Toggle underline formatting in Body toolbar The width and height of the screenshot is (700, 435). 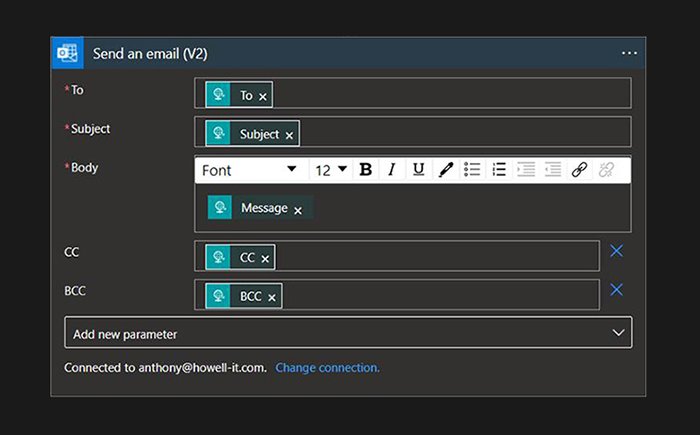pos(418,170)
